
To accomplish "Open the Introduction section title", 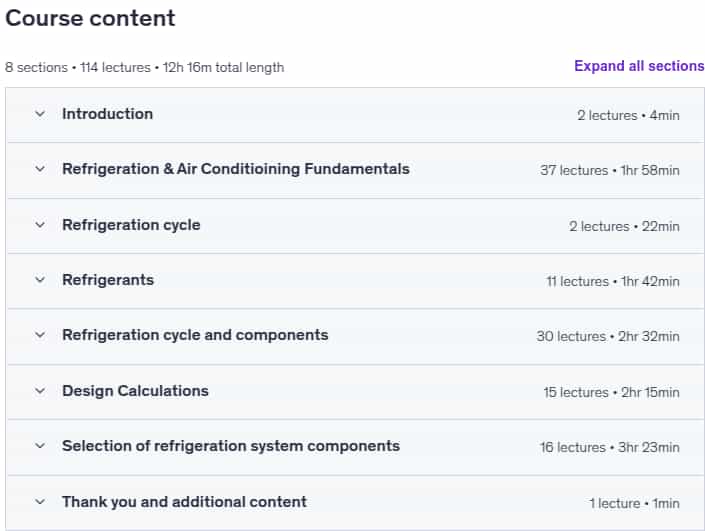I will click(107, 114).
